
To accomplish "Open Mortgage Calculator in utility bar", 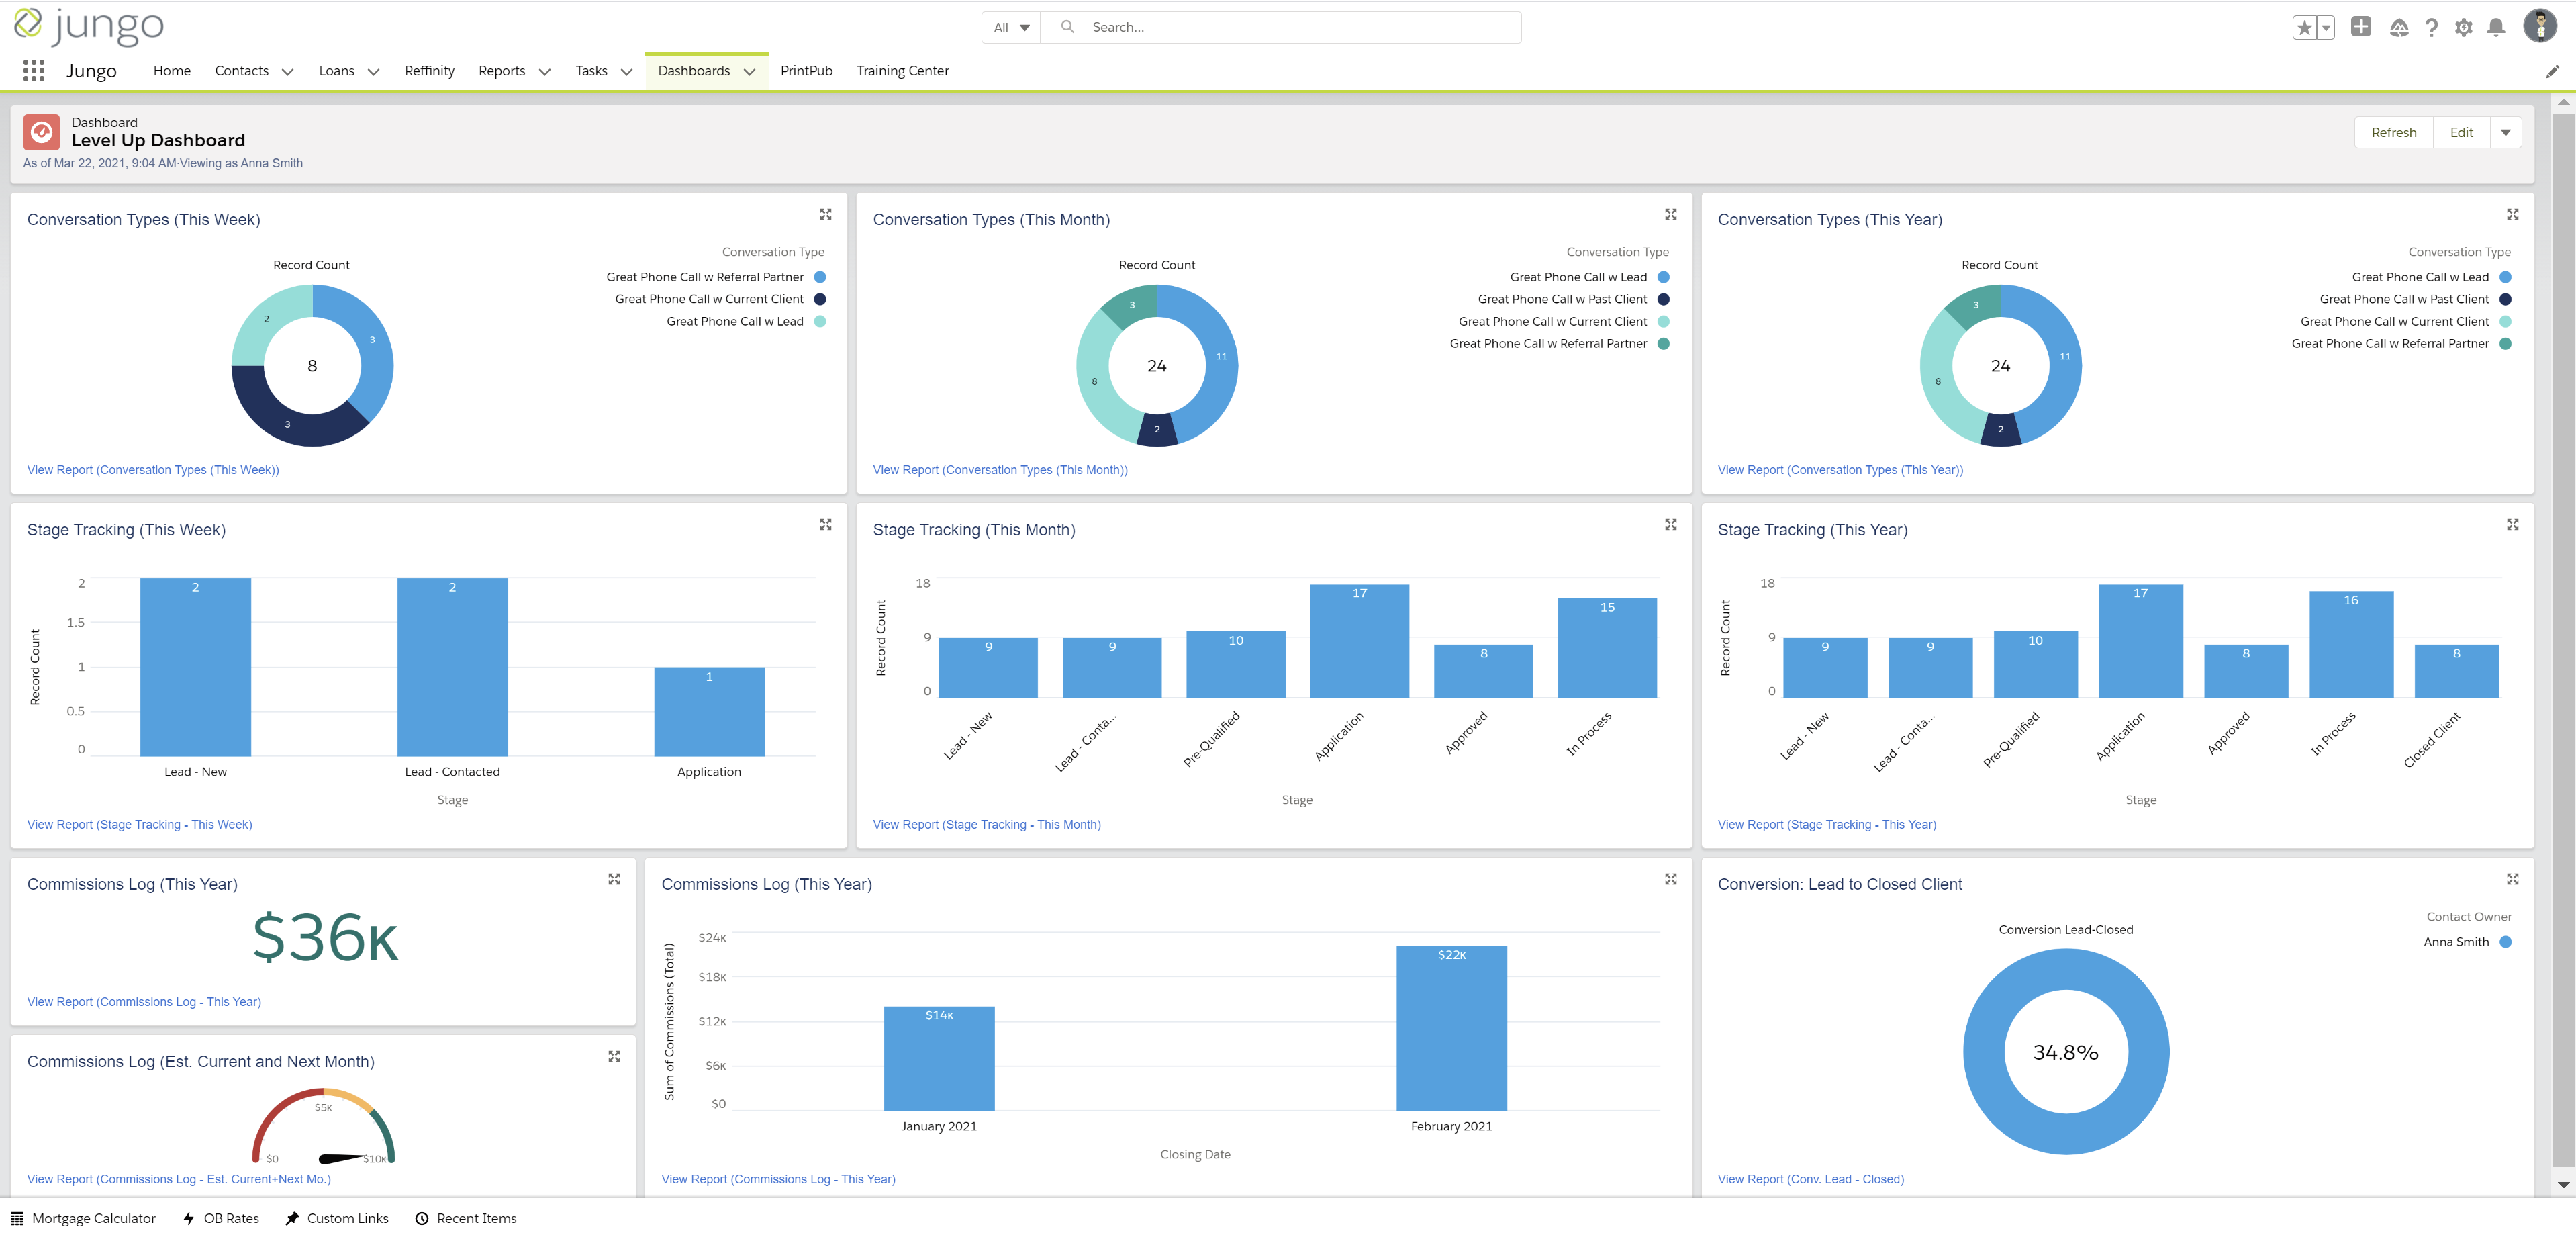I will tap(84, 1218).
